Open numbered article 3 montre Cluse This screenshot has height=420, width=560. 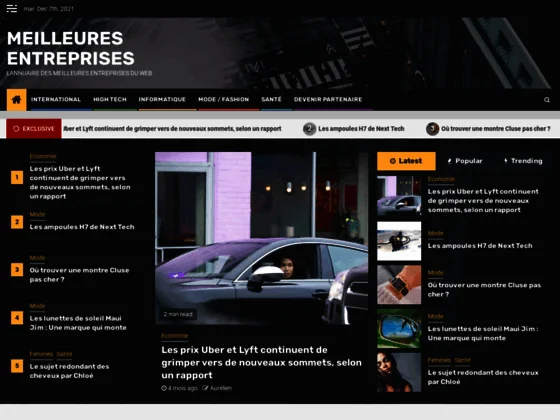pos(79,275)
